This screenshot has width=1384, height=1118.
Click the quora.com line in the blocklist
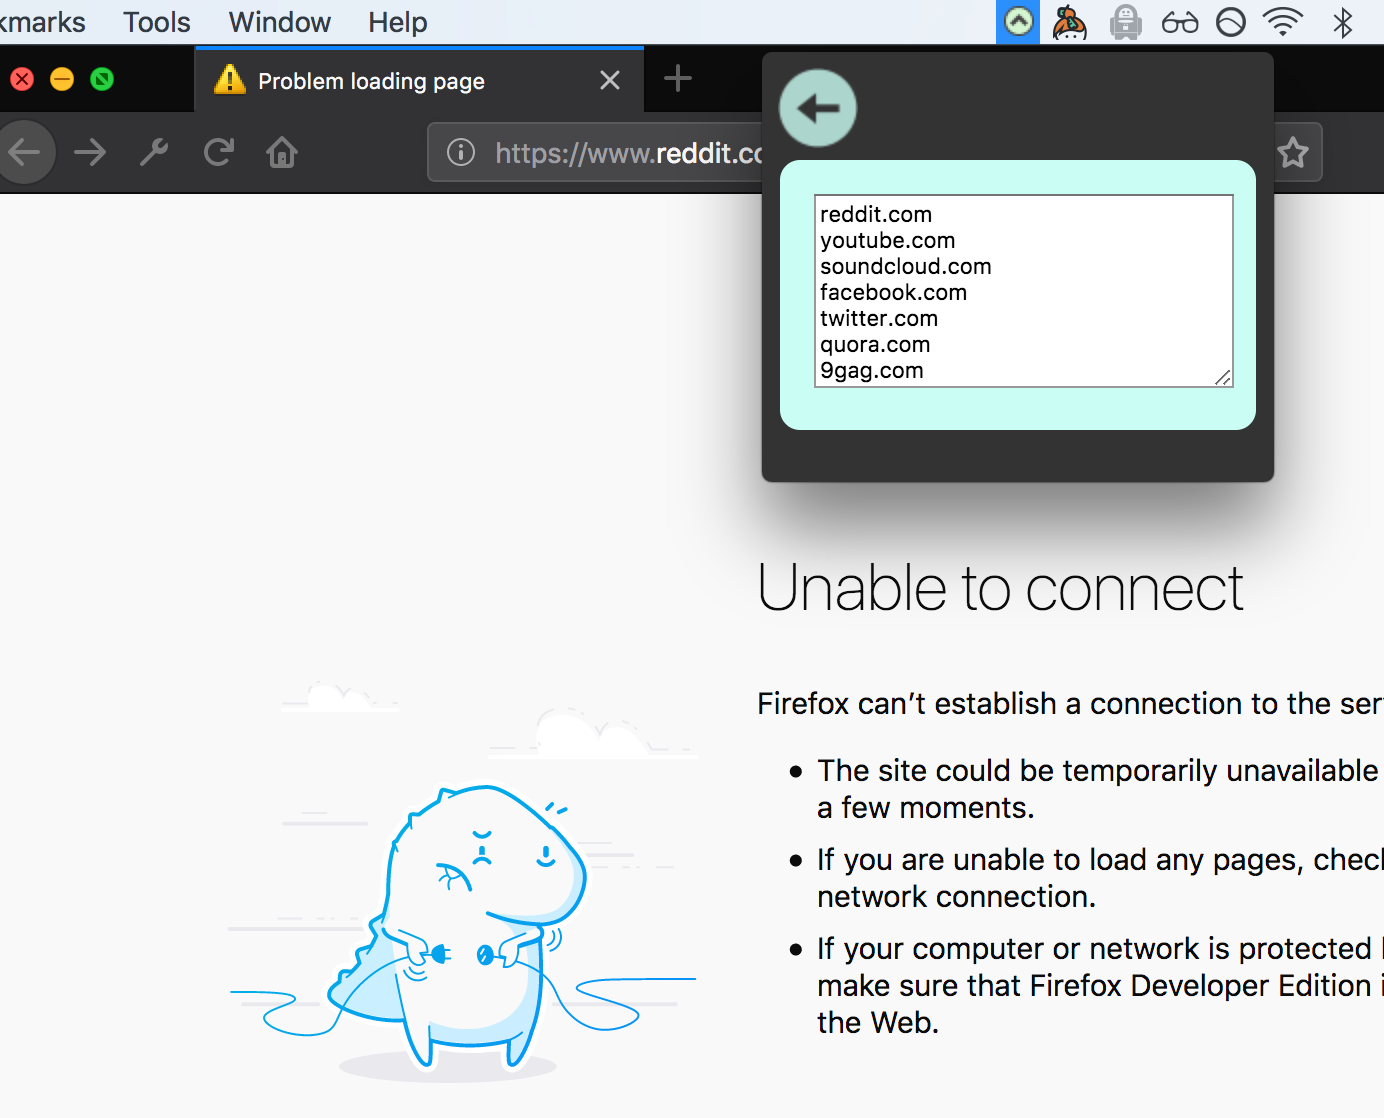875,344
